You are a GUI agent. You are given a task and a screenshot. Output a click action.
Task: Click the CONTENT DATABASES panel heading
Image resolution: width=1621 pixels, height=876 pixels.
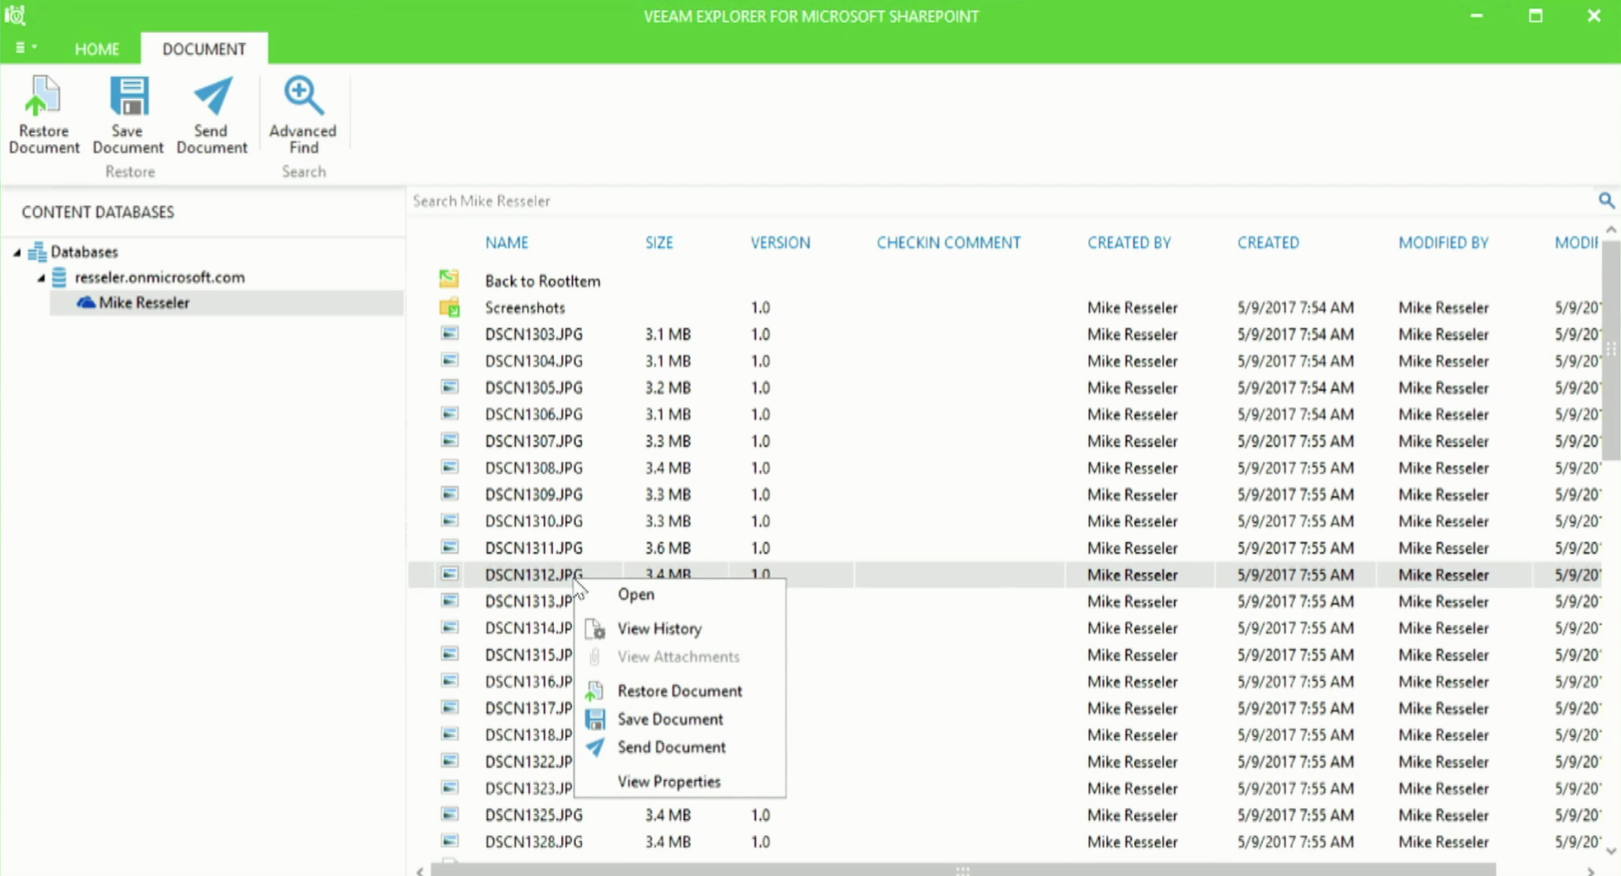pos(98,212)
